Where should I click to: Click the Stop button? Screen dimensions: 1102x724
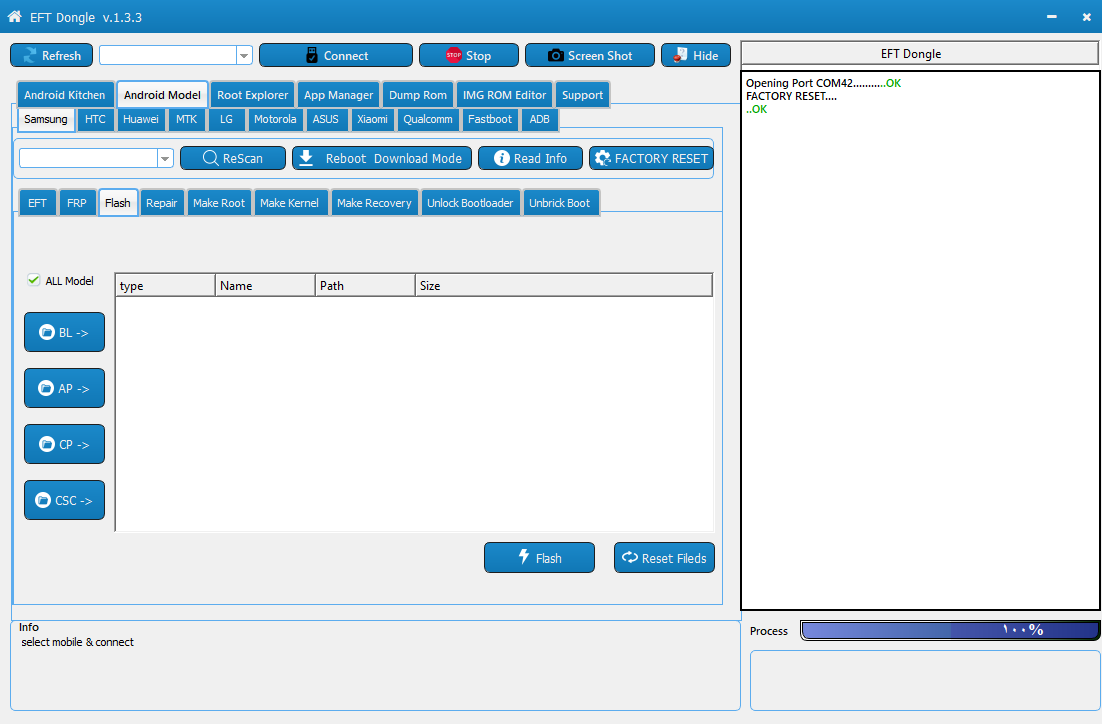tap(469, 56)
